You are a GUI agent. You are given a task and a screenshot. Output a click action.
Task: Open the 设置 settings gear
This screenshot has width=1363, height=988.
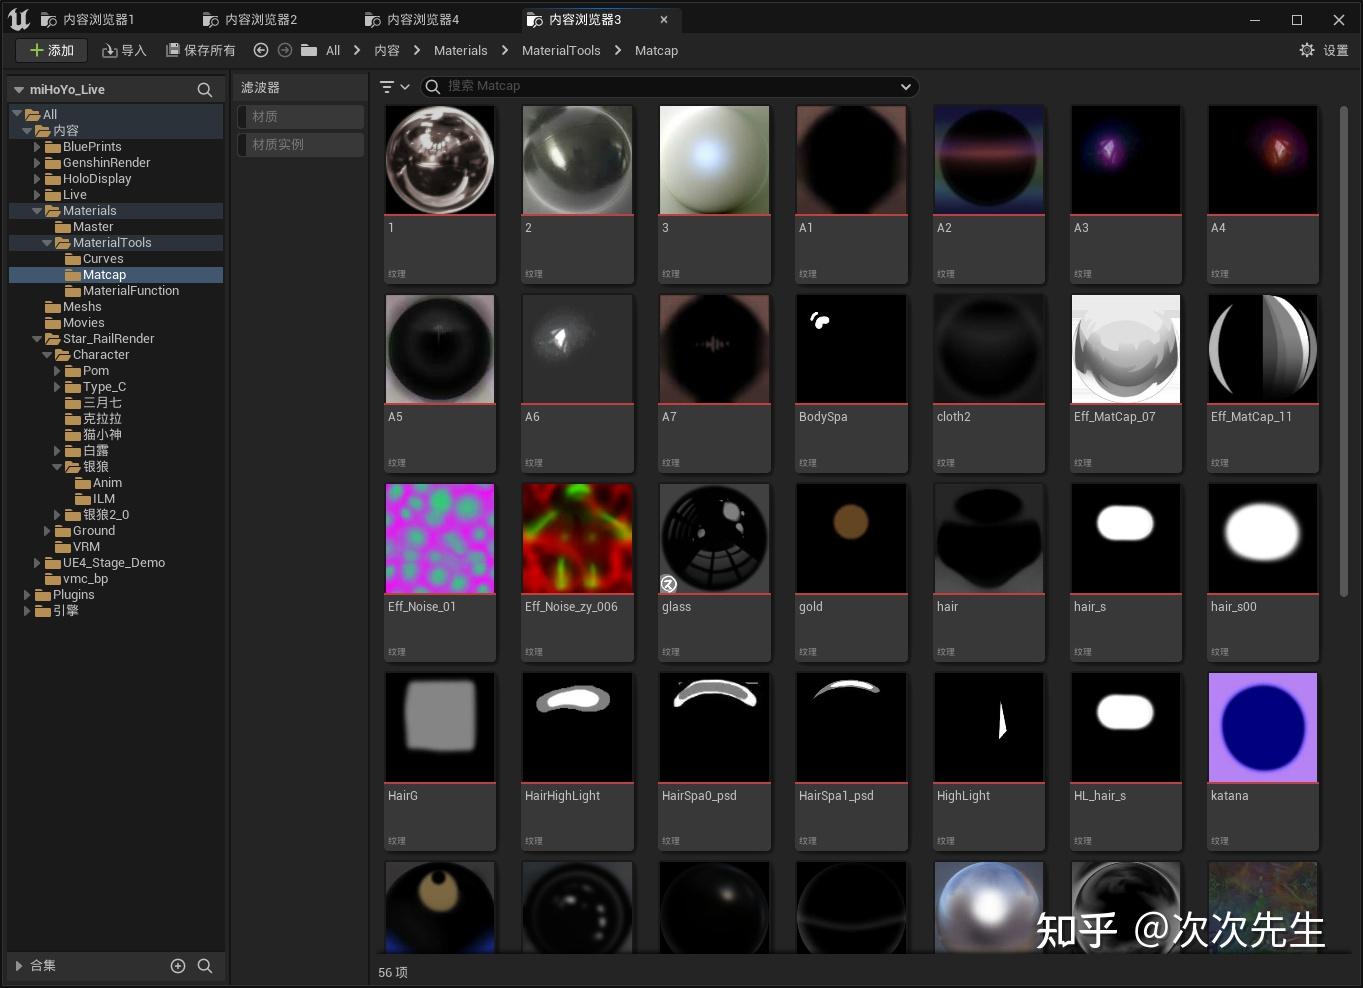[1307, 50]
